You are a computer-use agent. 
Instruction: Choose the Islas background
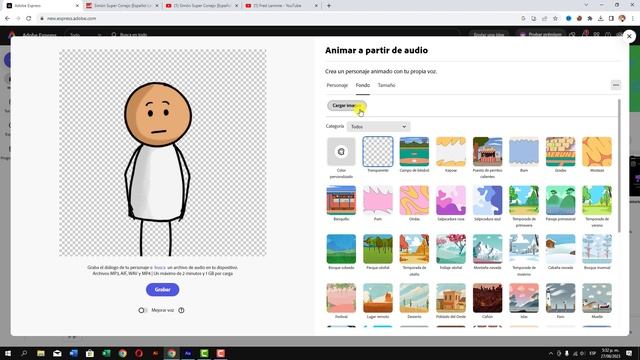click(524, 298)
